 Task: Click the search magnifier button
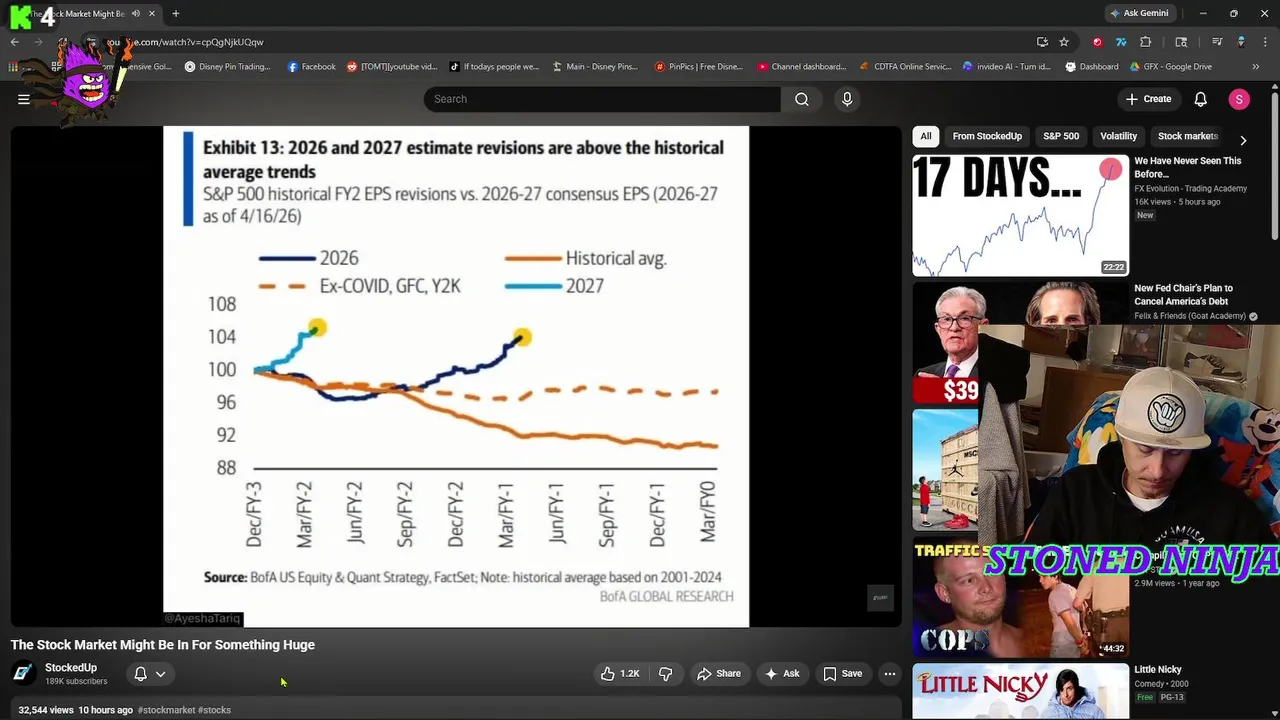click(802, 99)
